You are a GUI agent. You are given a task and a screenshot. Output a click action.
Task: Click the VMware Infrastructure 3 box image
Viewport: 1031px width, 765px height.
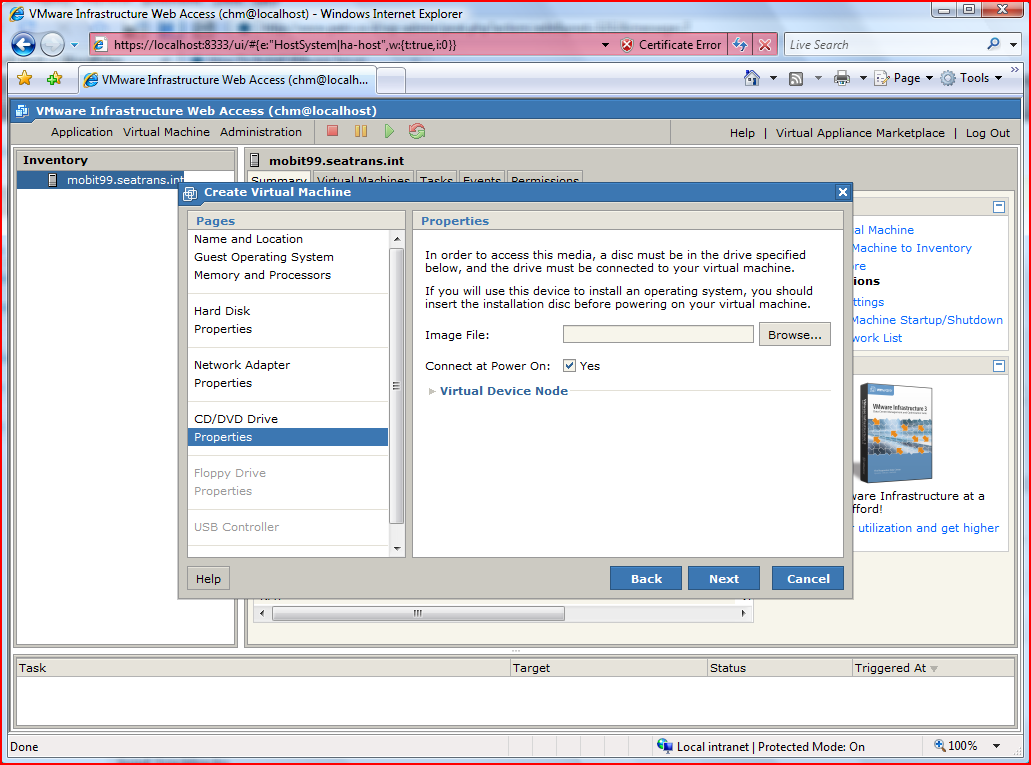(896, 433)
